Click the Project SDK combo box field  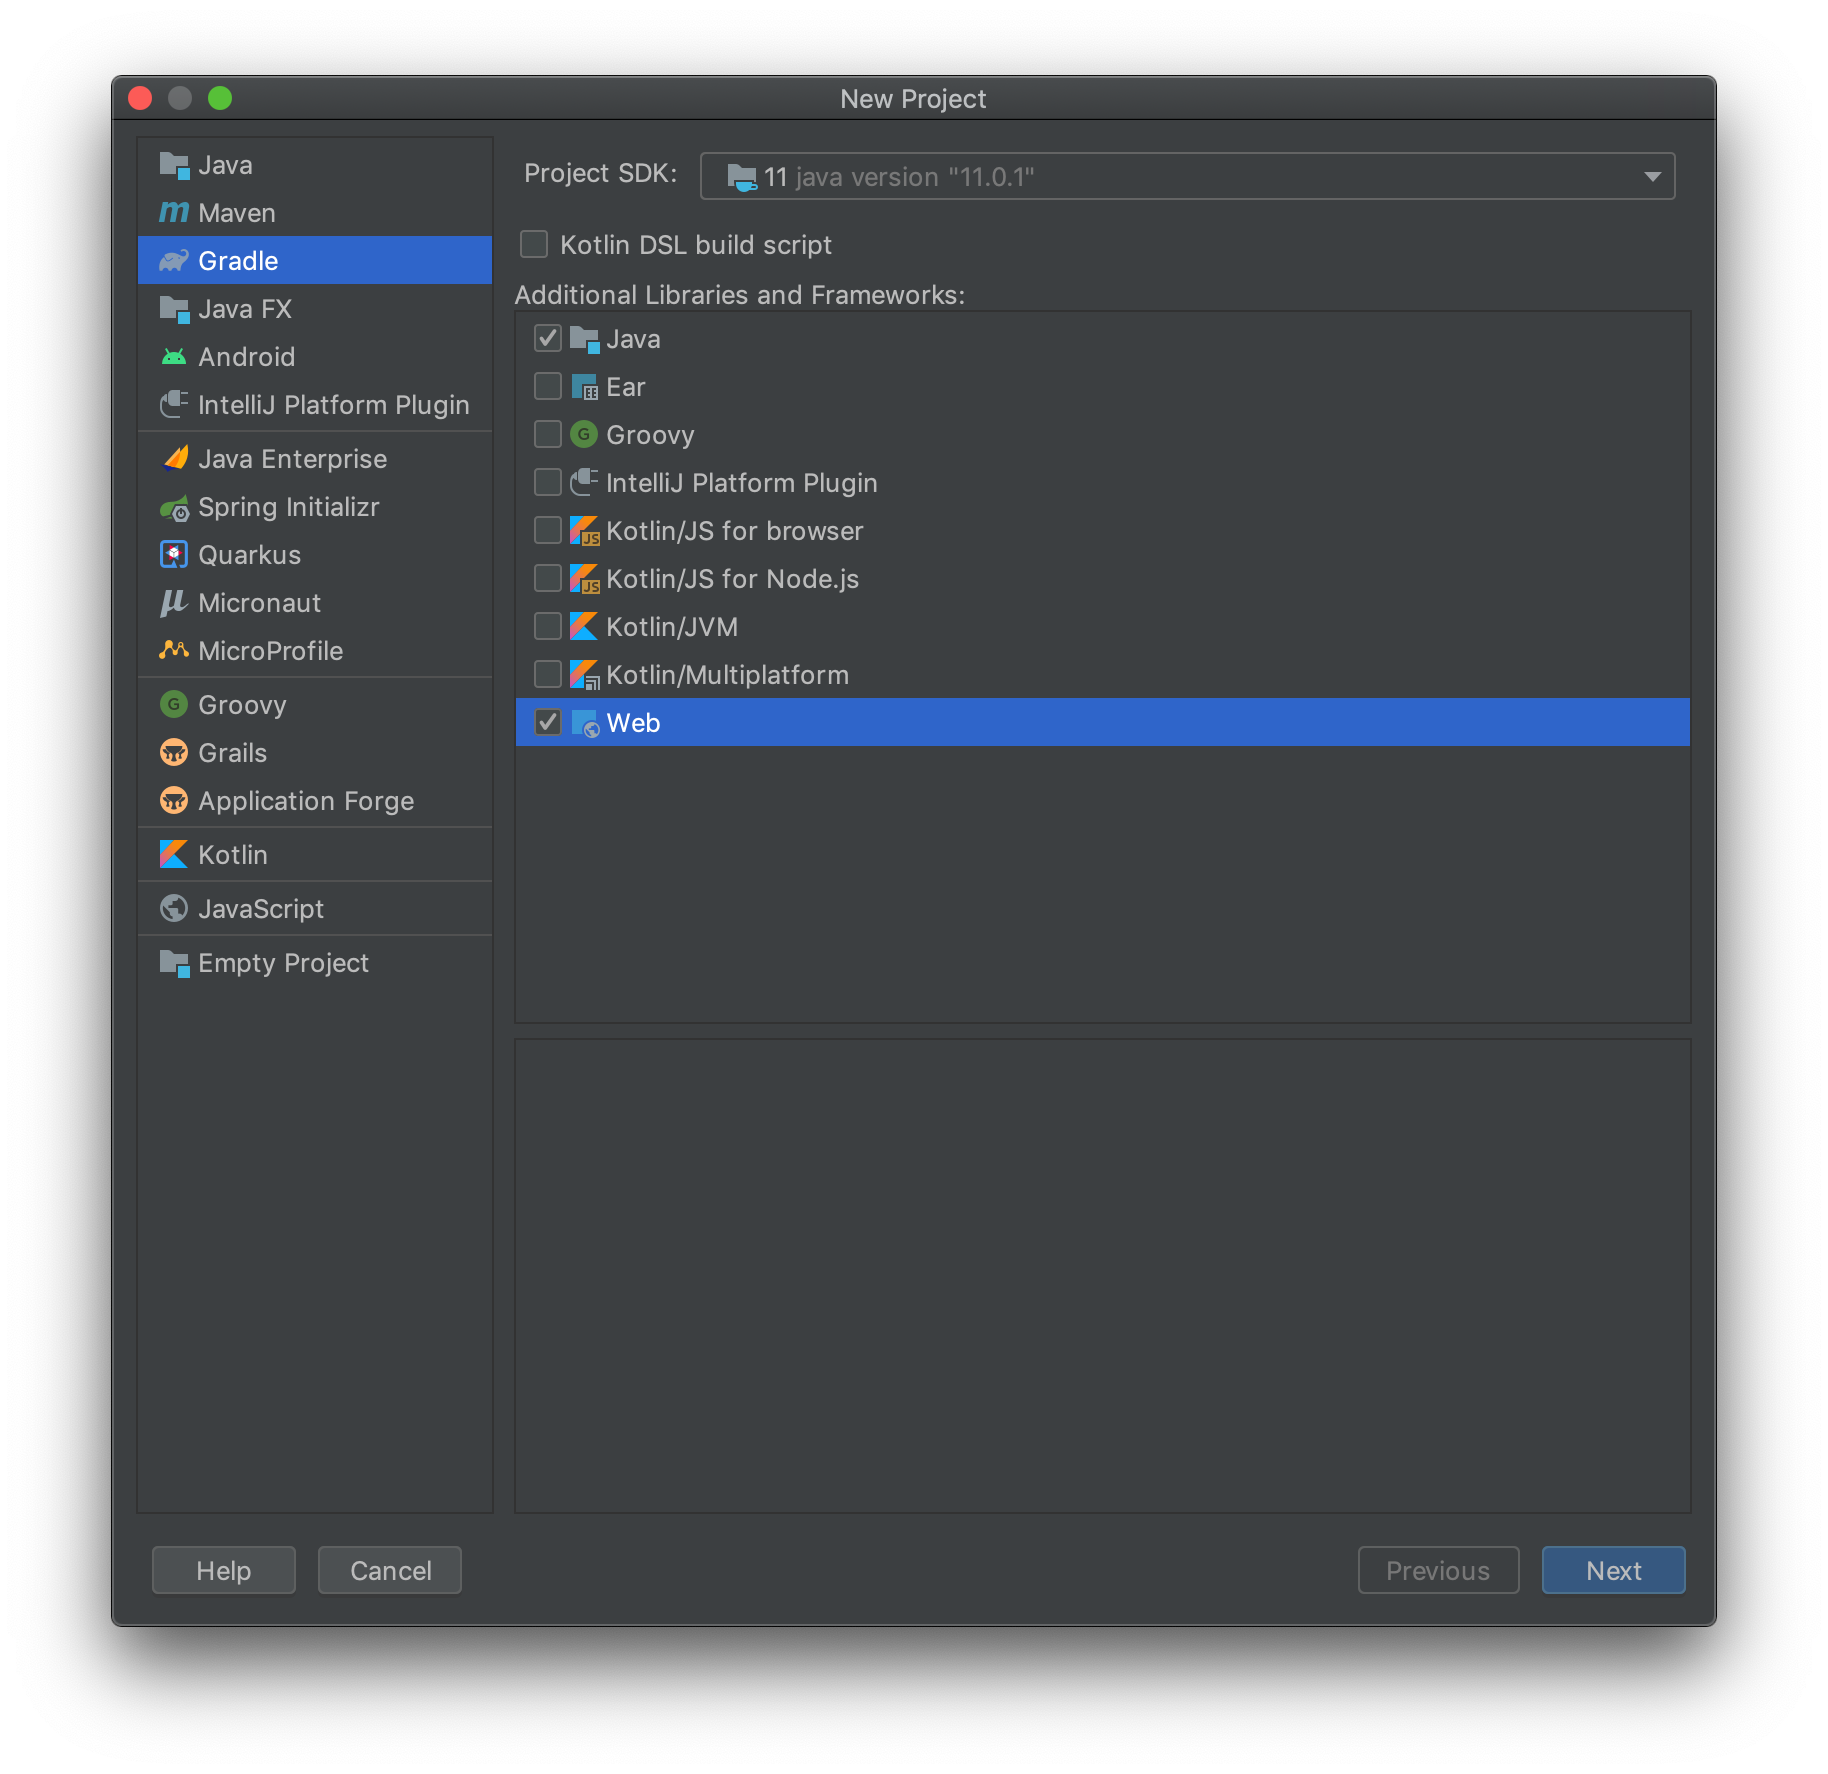pyautogui.click(x=1187, y=177)
